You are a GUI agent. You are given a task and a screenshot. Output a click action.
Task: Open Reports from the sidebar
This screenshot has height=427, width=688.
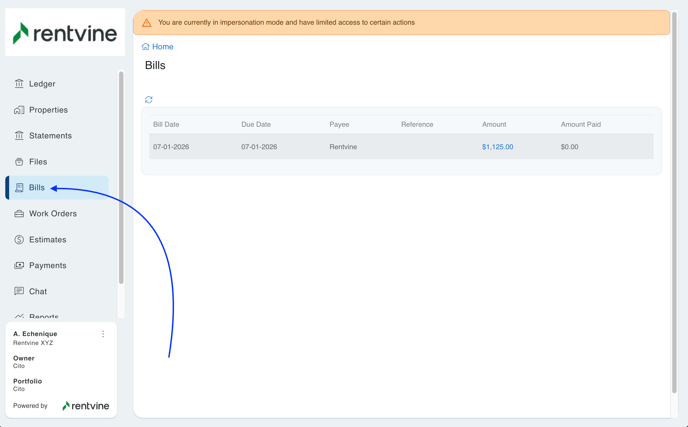43,316
